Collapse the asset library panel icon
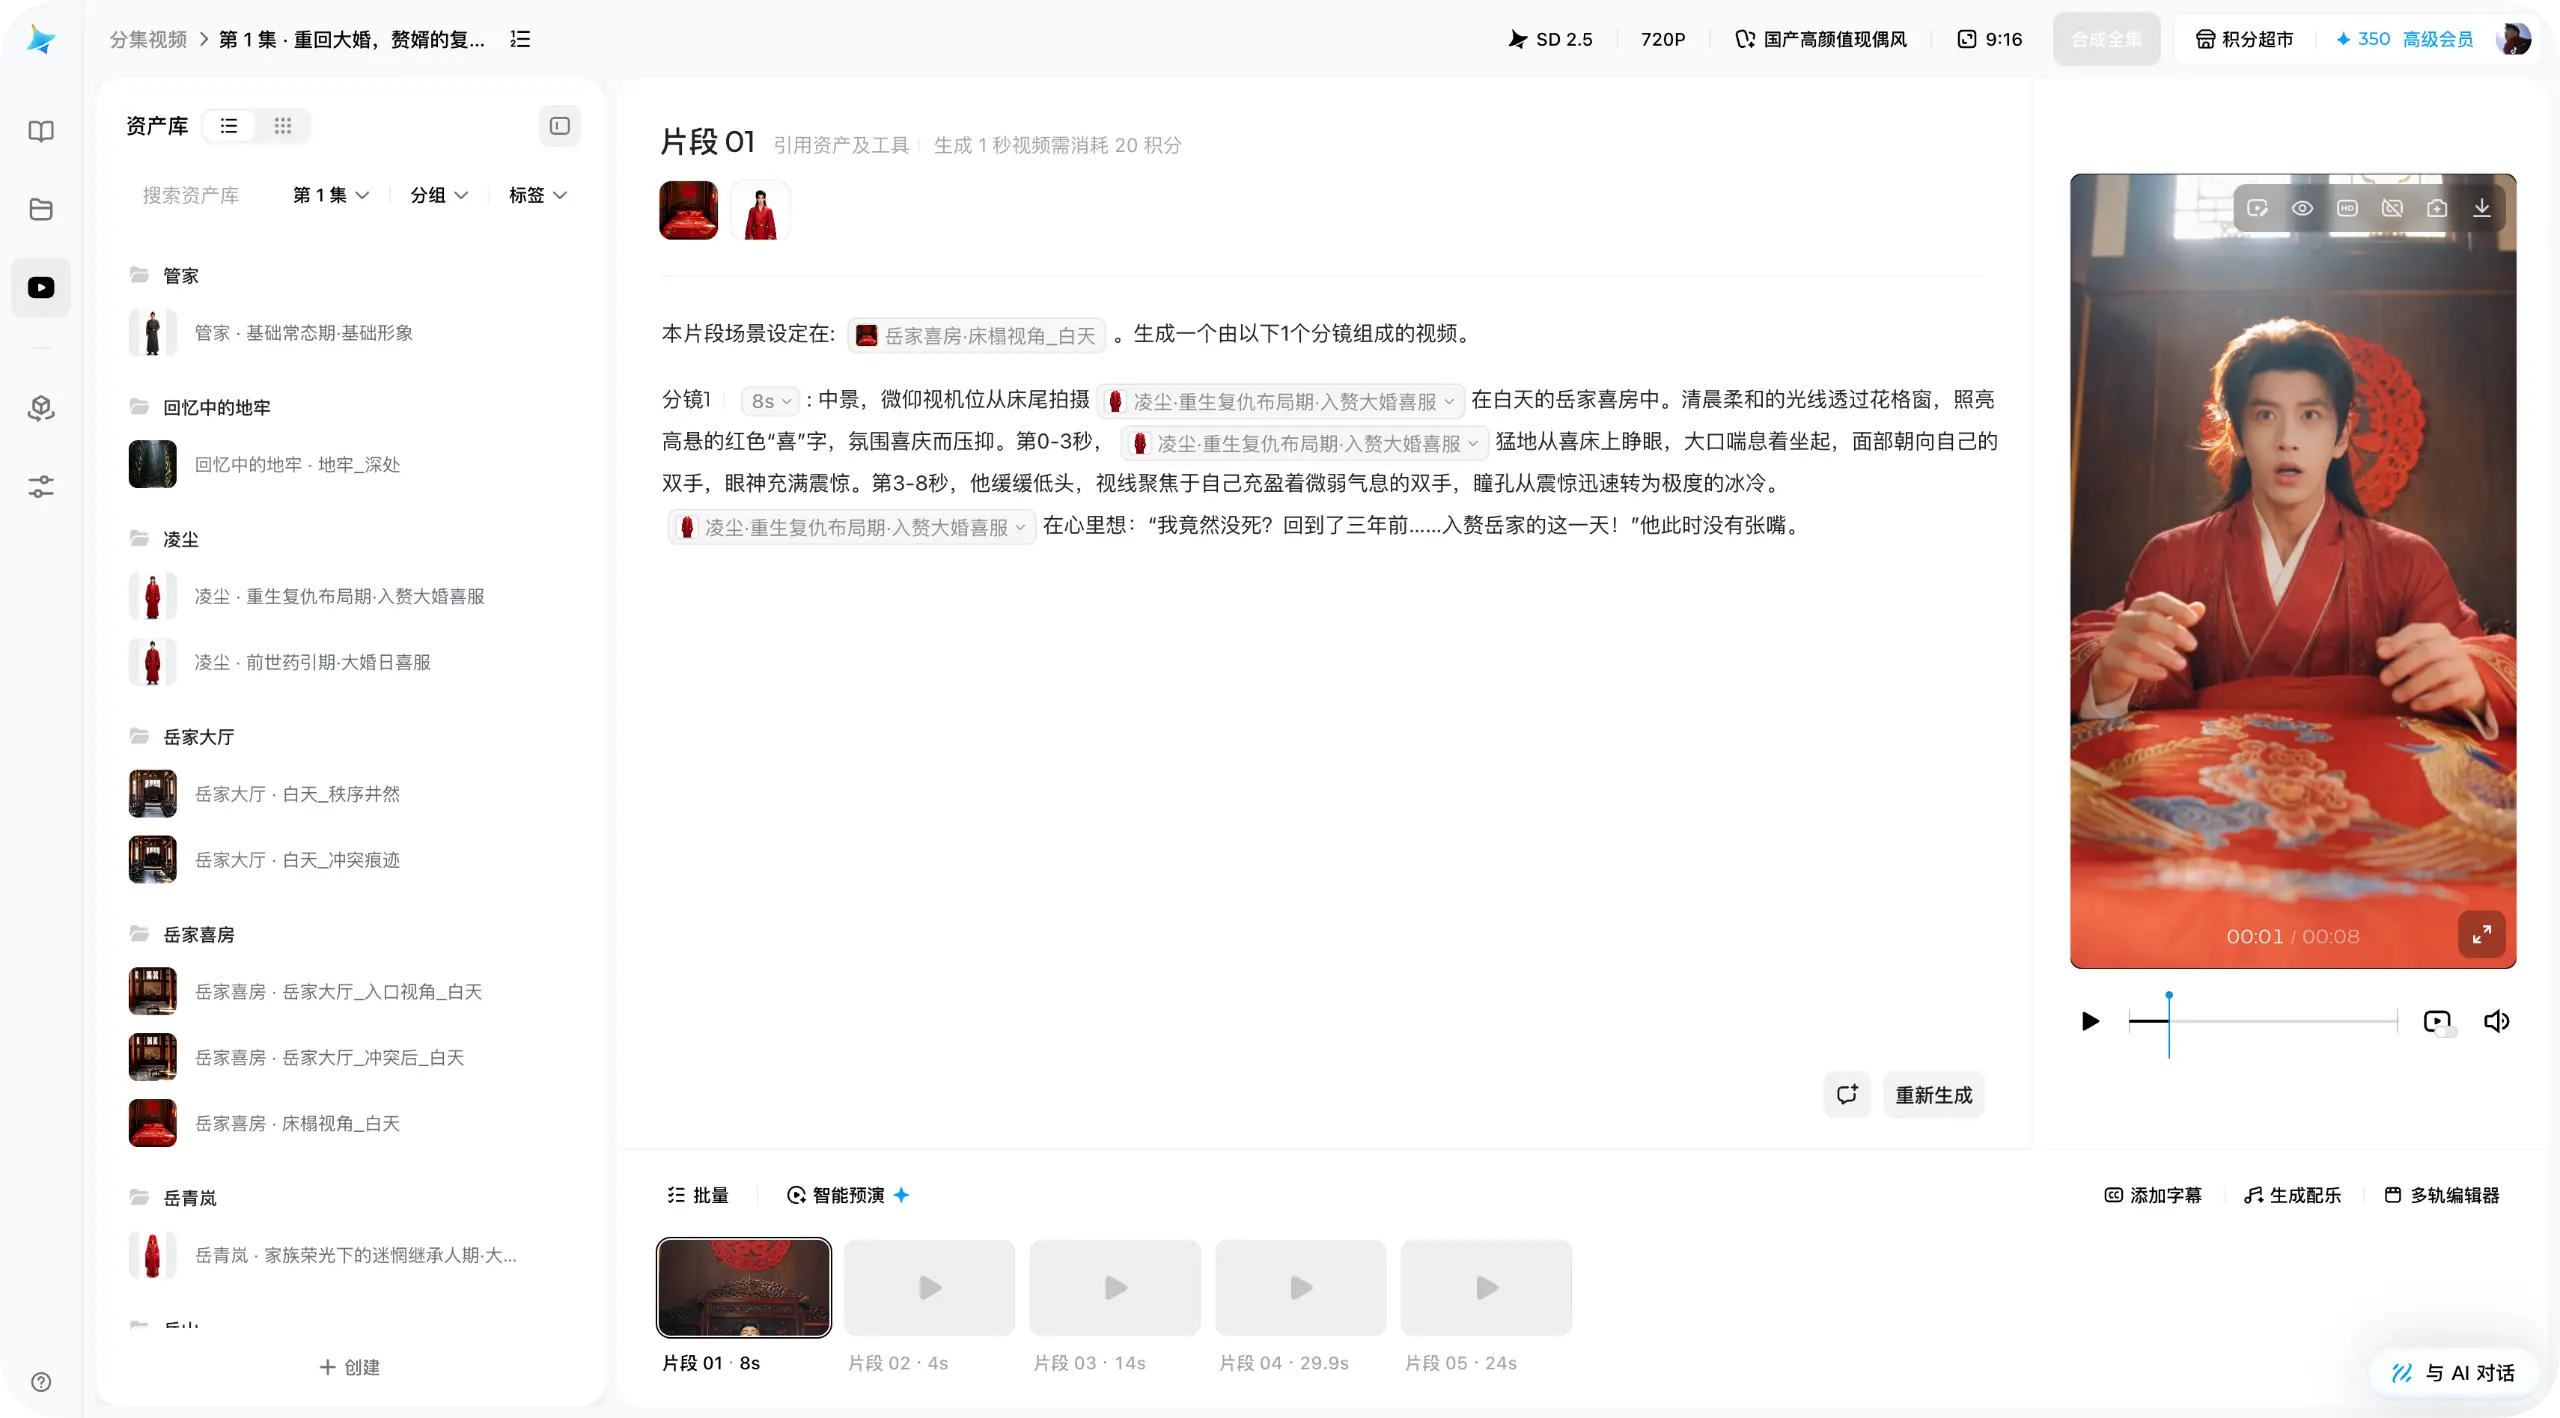Viewport: 2560px width, 1418px height. coord(560,126)
